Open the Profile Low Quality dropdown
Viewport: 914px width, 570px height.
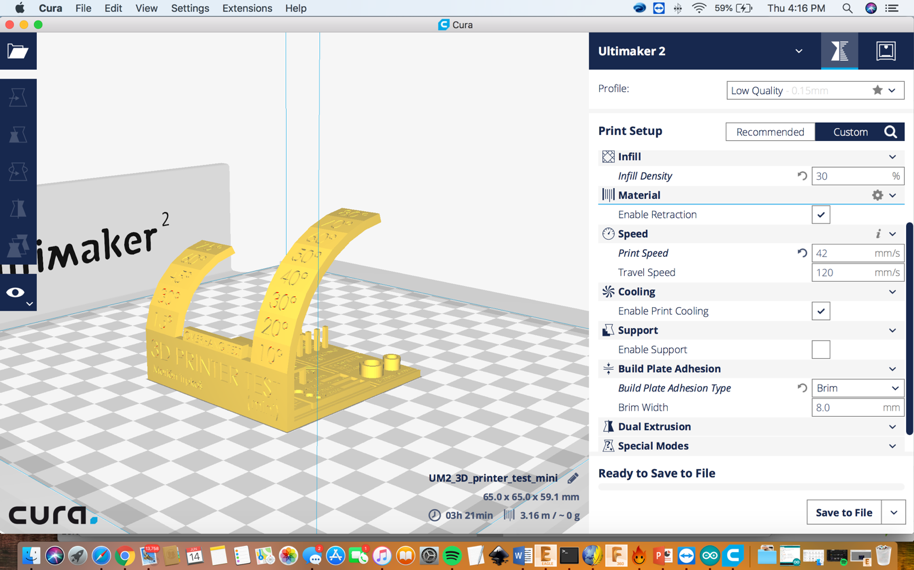tap(815, 90)
